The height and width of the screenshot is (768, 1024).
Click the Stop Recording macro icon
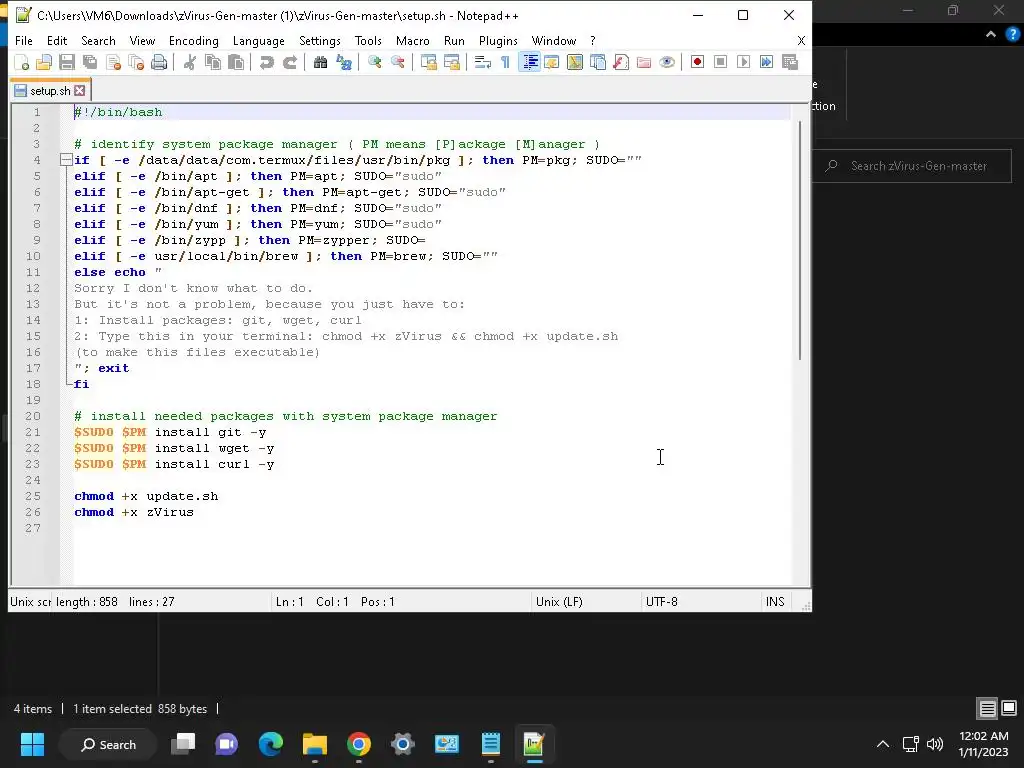pos(720,62)
